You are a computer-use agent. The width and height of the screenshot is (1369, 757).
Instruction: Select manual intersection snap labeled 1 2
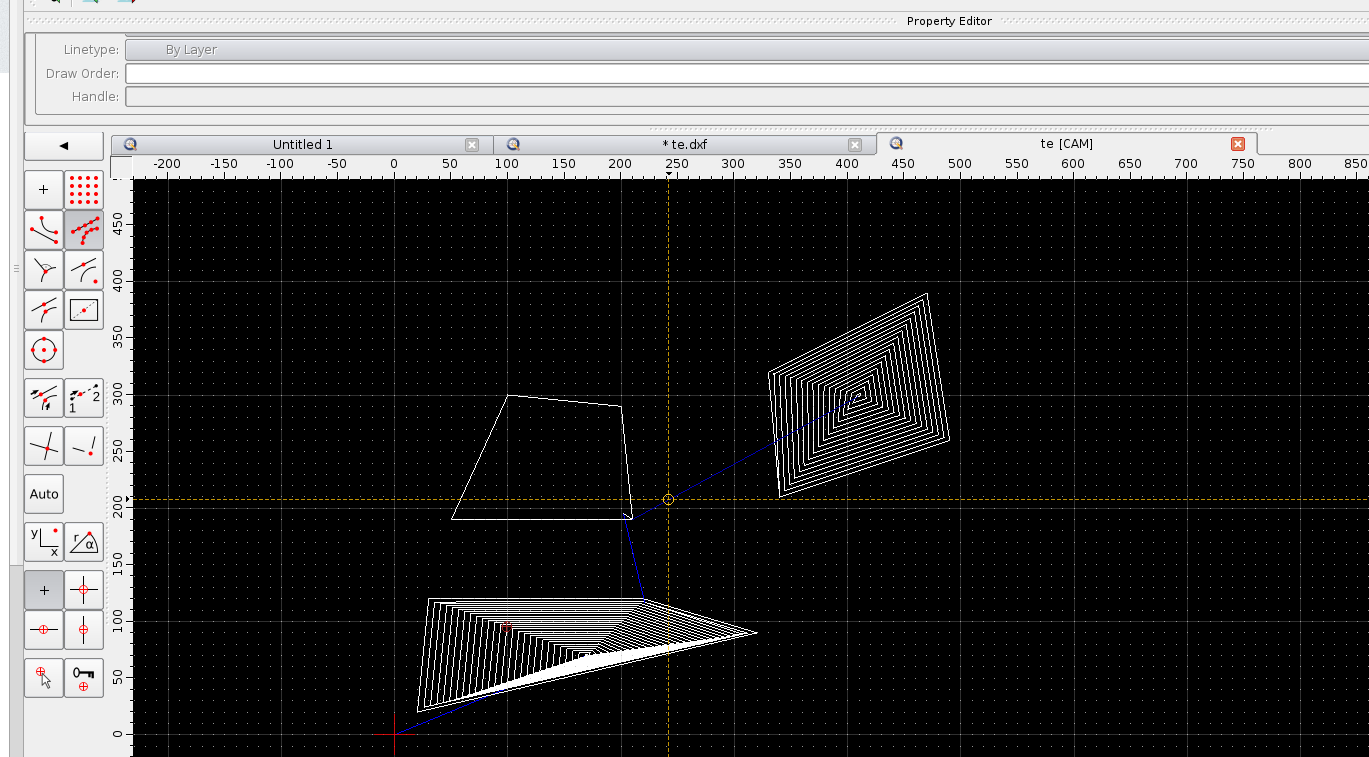click(84, 398)
